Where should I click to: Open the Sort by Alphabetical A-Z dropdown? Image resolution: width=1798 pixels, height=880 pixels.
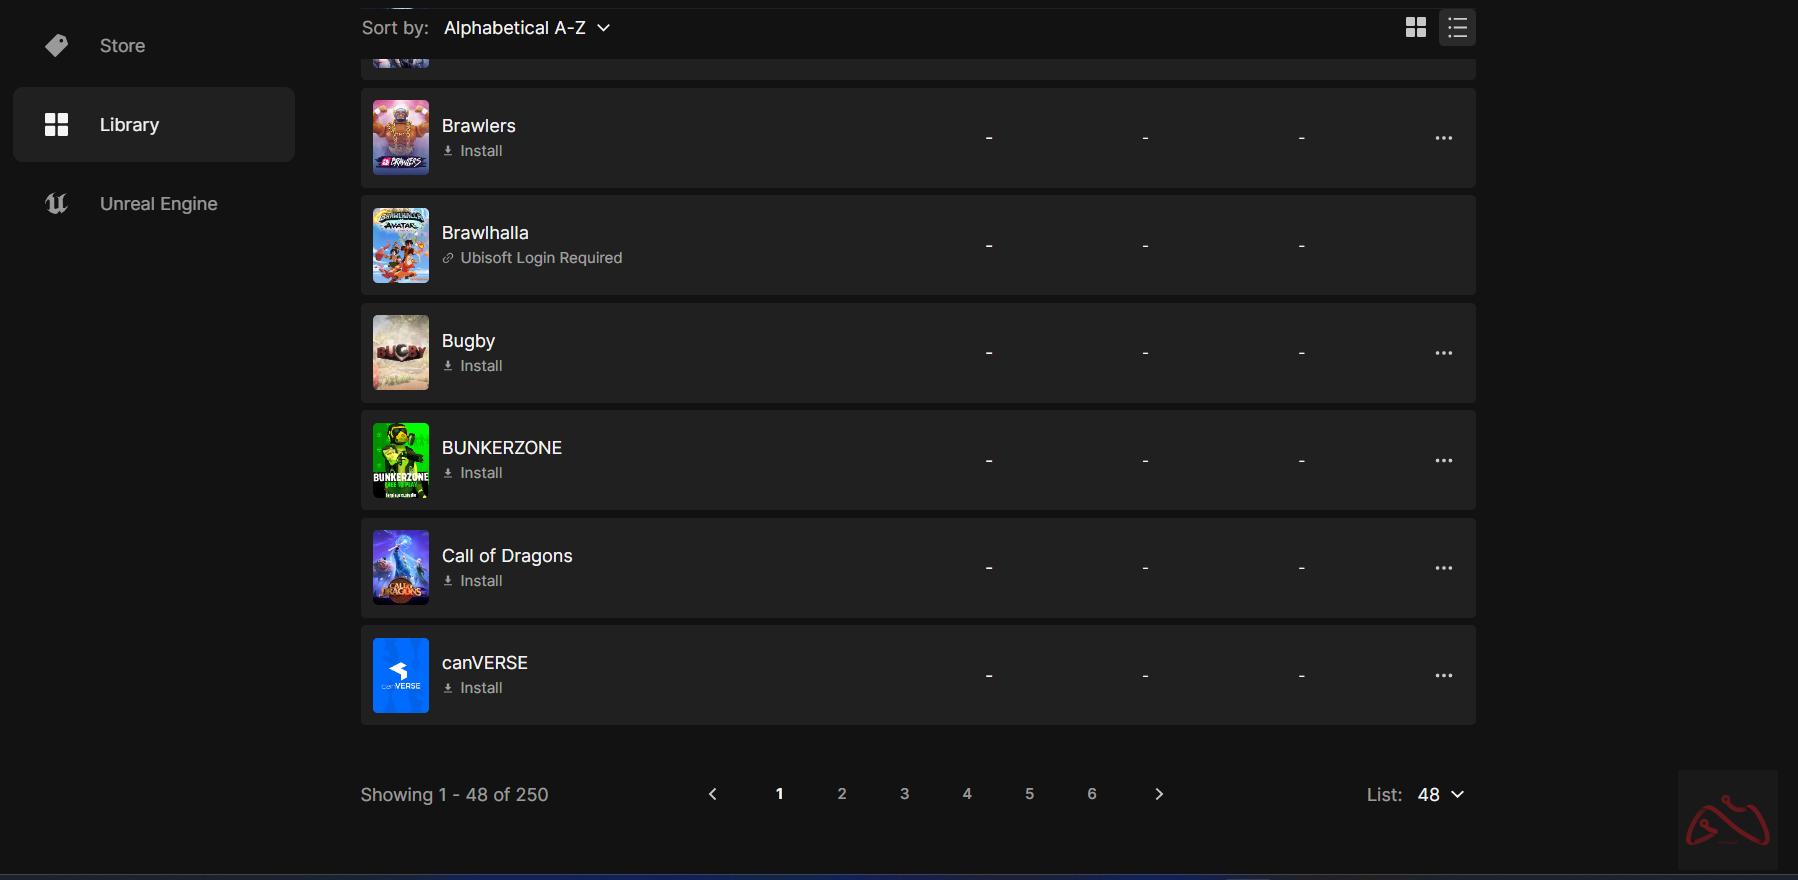[526, 28]
